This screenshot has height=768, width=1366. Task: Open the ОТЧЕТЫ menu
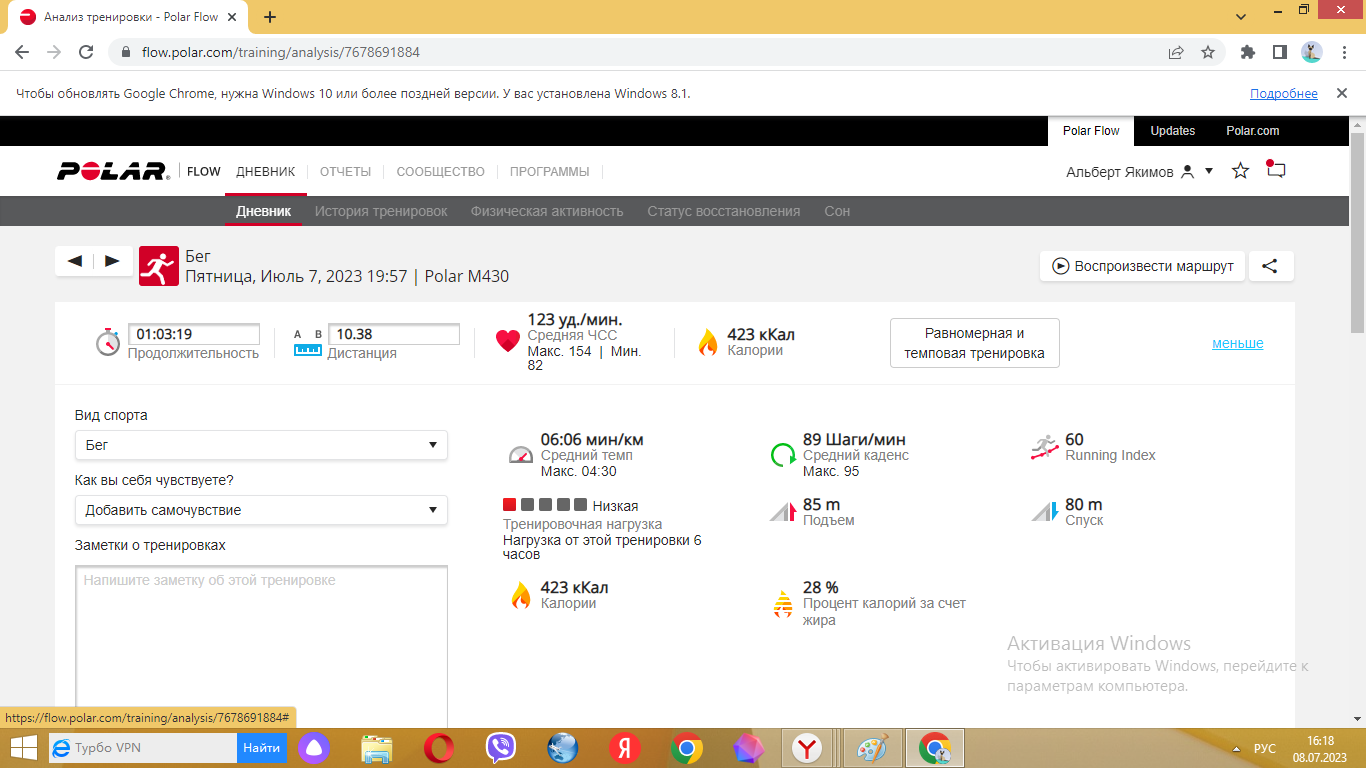[345, 172]
